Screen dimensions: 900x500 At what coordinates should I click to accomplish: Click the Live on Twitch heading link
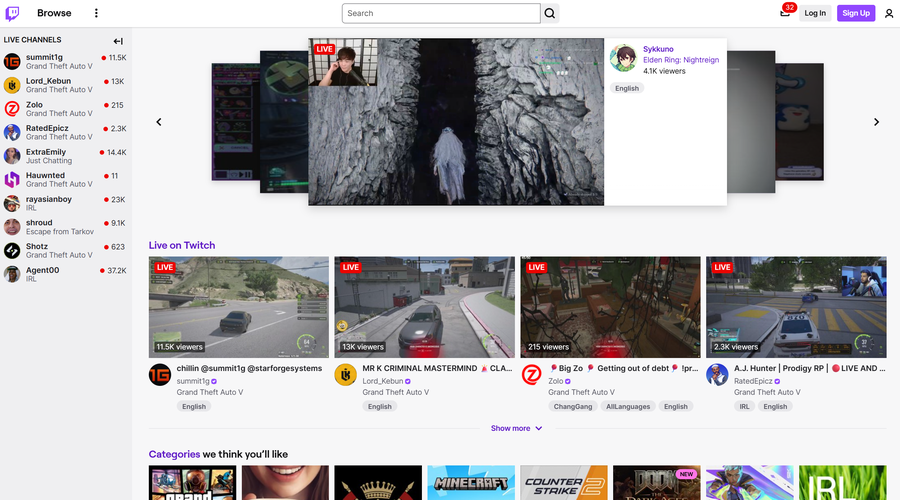point(182,245)
